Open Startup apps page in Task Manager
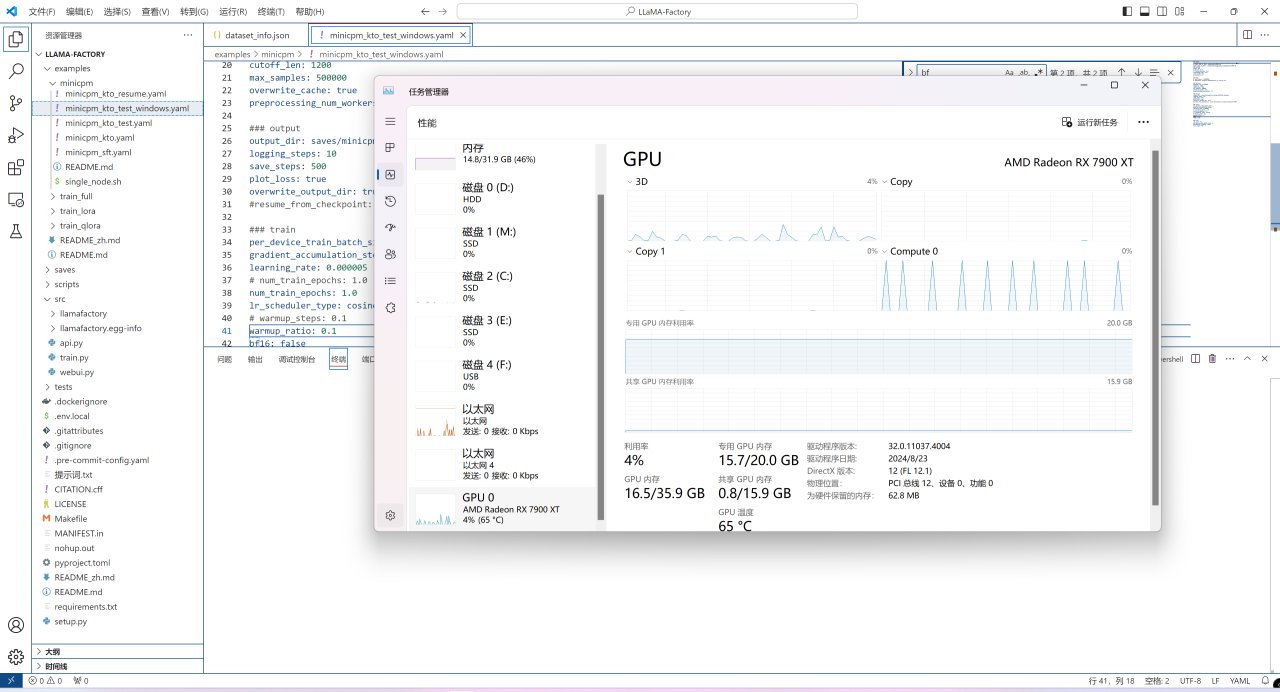The height and width of the screenshot is (692, 1280). 390,228
